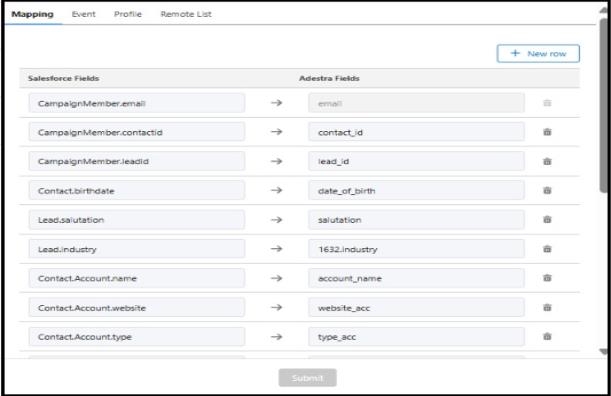Edit the Contact.Account.website Salesforce field

(x=137, y=308)
